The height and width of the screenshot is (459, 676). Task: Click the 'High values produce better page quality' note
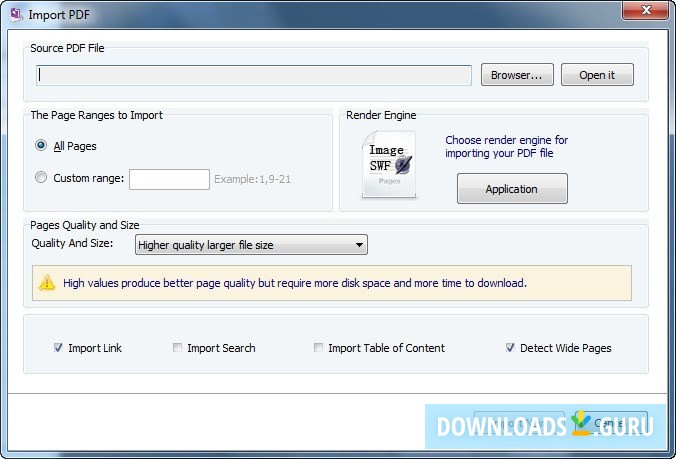coord(295,283)
